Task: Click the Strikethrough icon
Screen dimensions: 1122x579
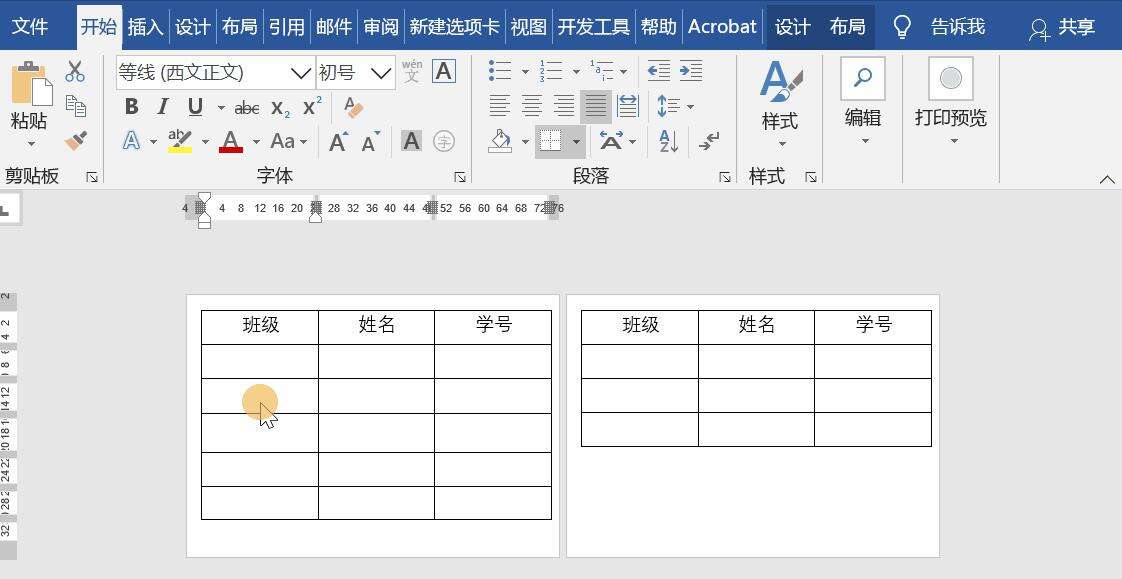Action: (246, 106)
